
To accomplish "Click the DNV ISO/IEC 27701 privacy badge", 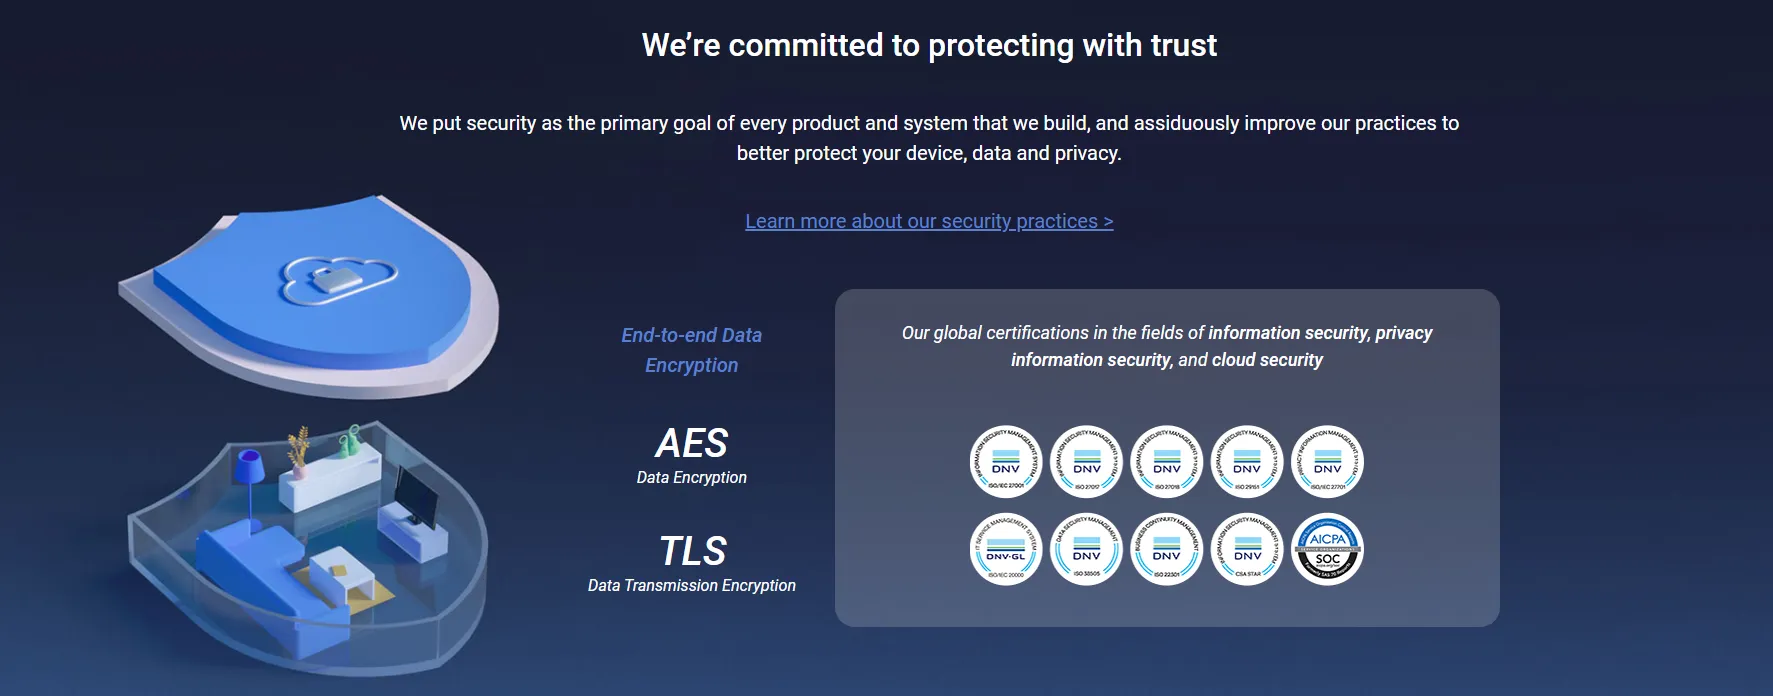I will (x=1328, y=462).
